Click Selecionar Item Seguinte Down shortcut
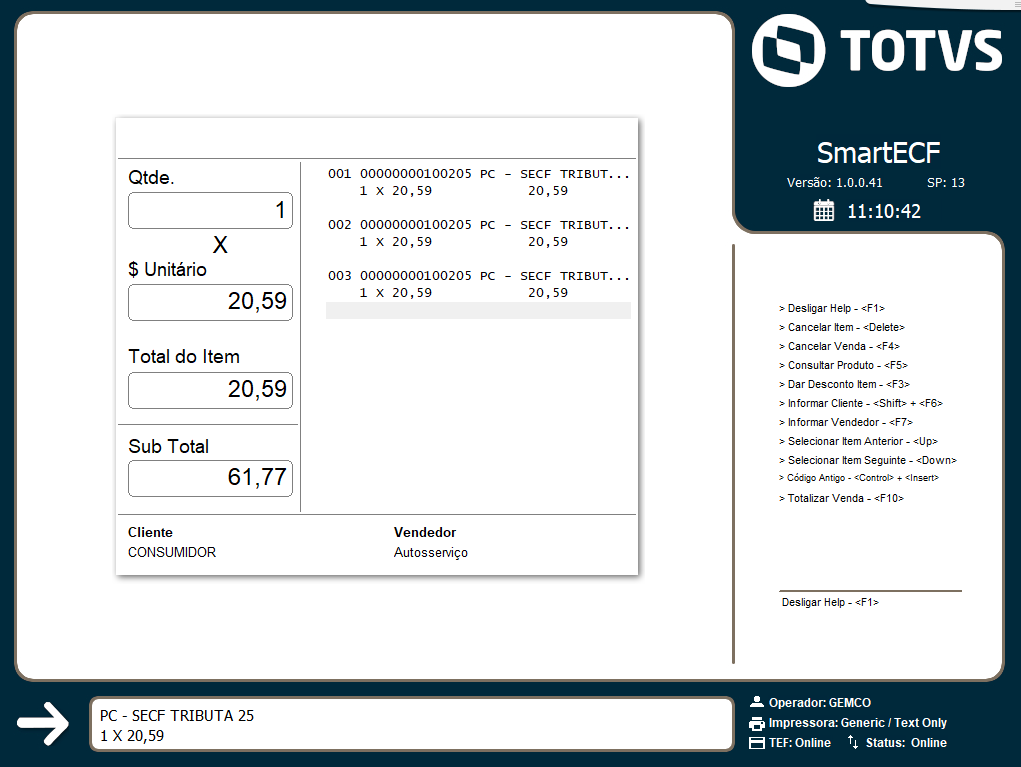 868,460
